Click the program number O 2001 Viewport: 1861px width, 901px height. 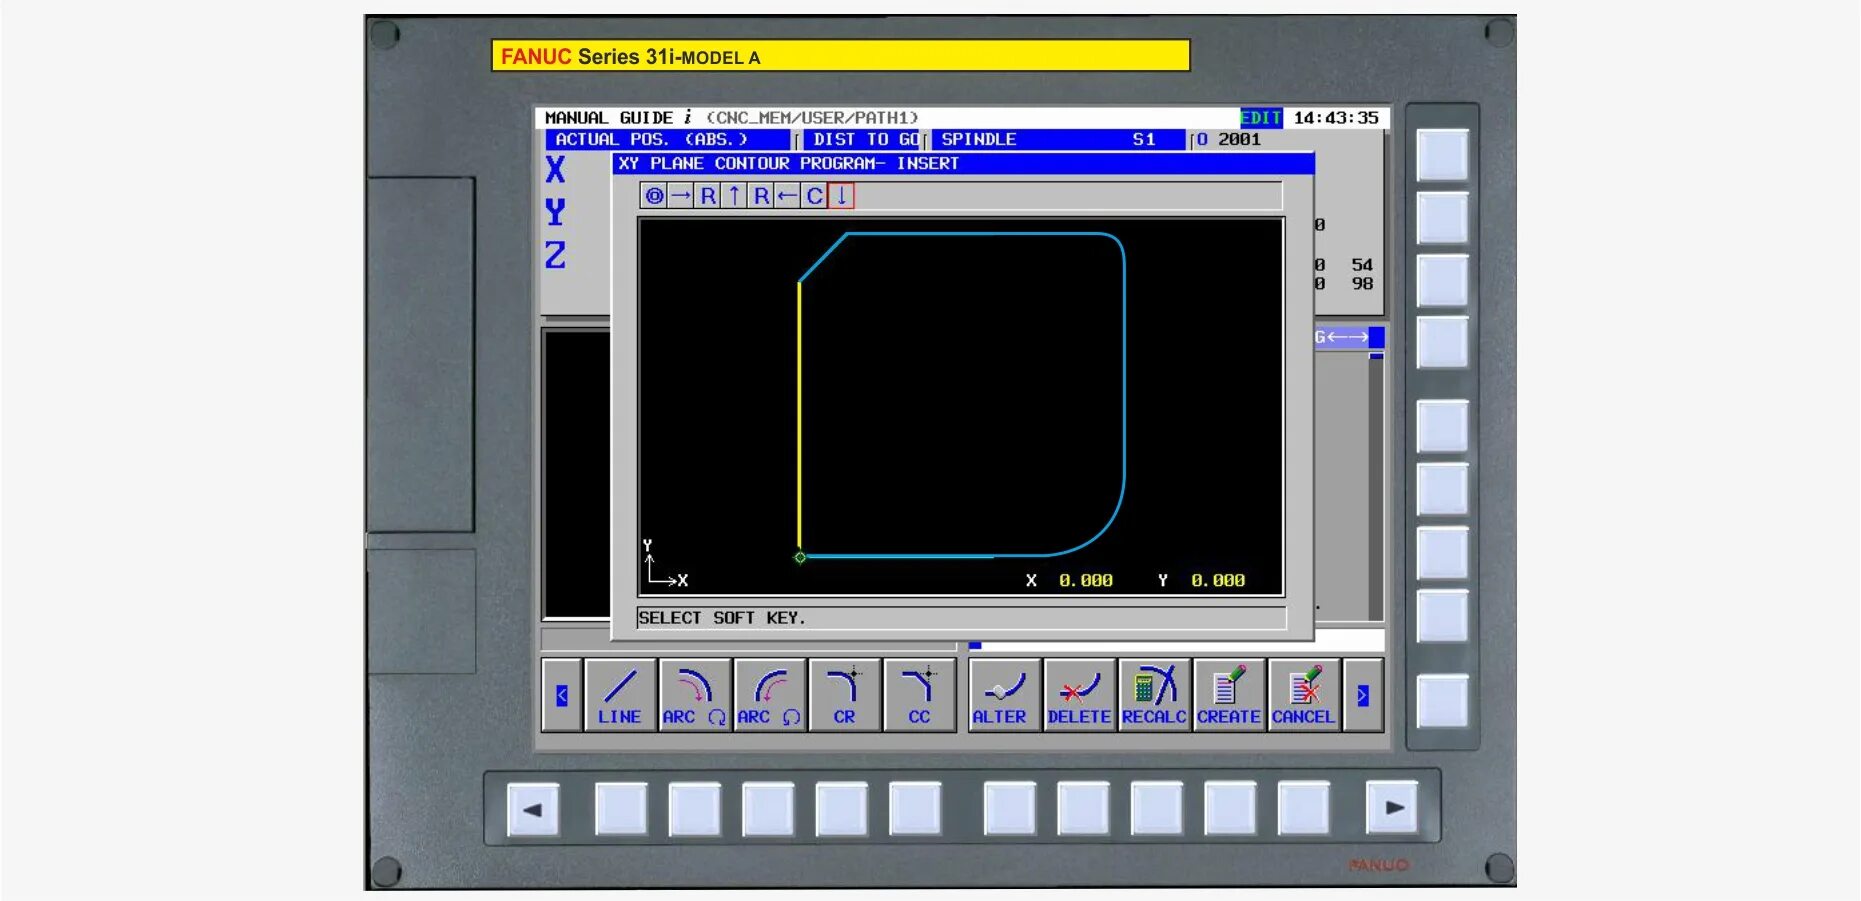point(1229,140)
